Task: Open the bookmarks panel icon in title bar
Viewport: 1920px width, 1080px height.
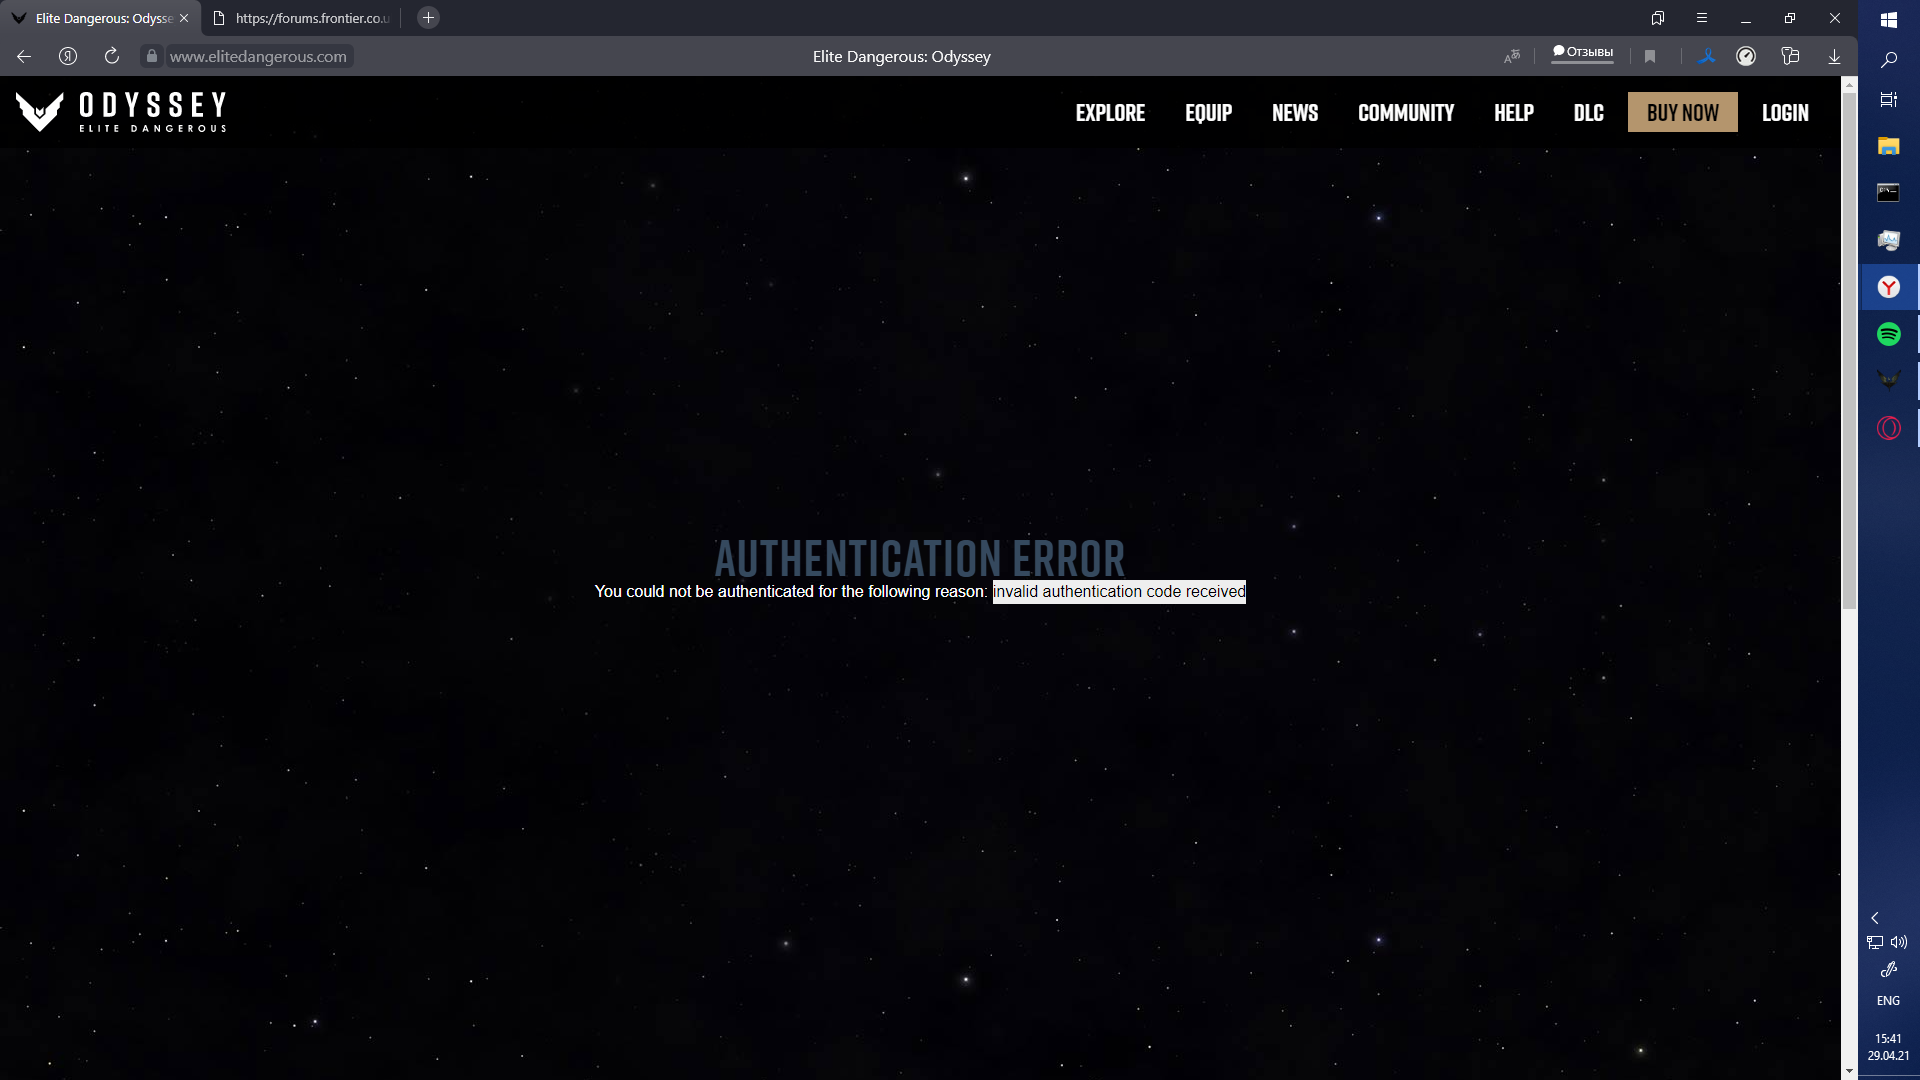Action: click(1658, 18)
